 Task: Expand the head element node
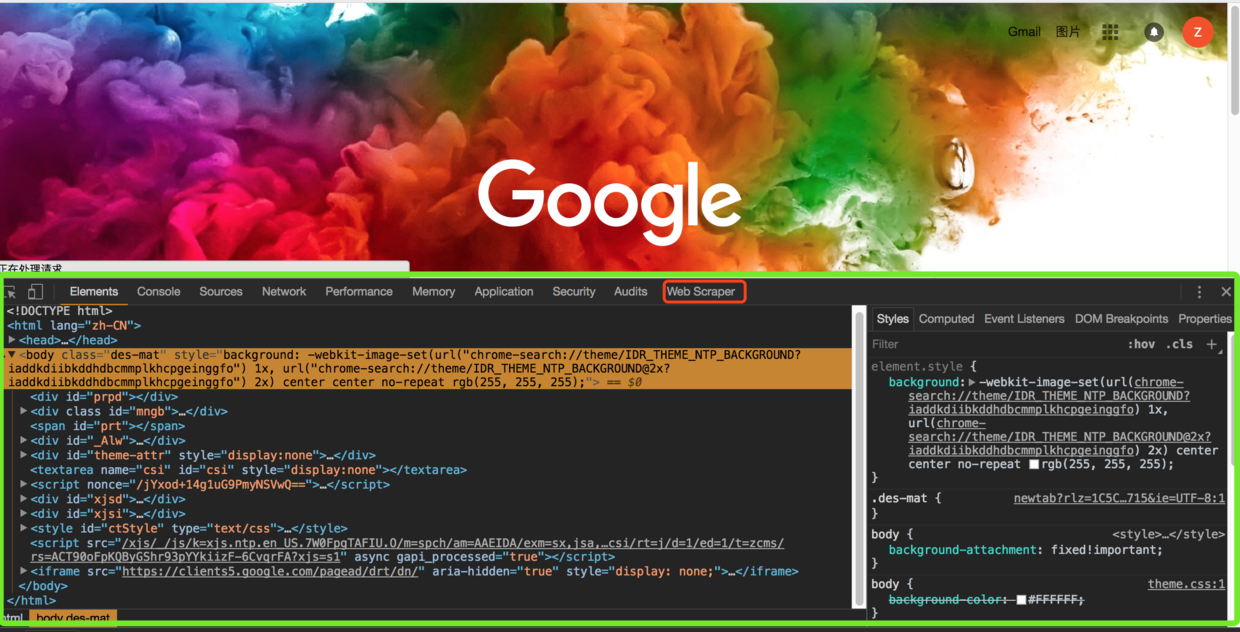pyautogui.click(x=12, y=340)
